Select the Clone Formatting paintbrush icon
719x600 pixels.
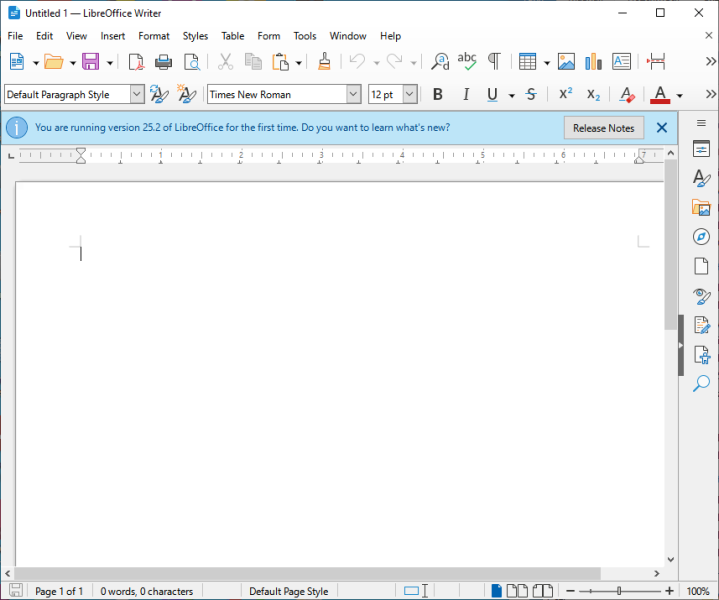point(324,62)
